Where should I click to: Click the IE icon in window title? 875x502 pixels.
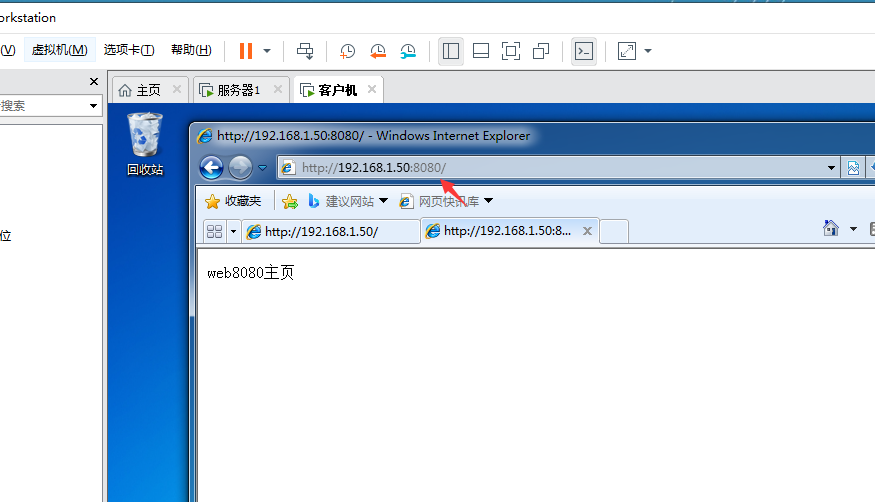[x=205, y=136]
